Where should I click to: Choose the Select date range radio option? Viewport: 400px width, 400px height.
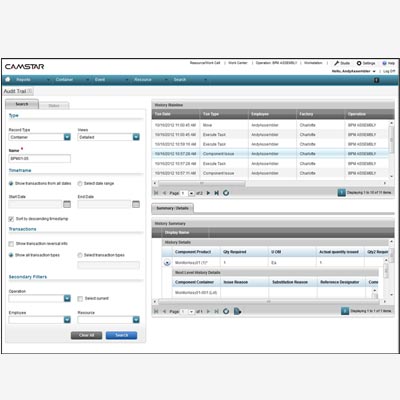tap(80, 183)
